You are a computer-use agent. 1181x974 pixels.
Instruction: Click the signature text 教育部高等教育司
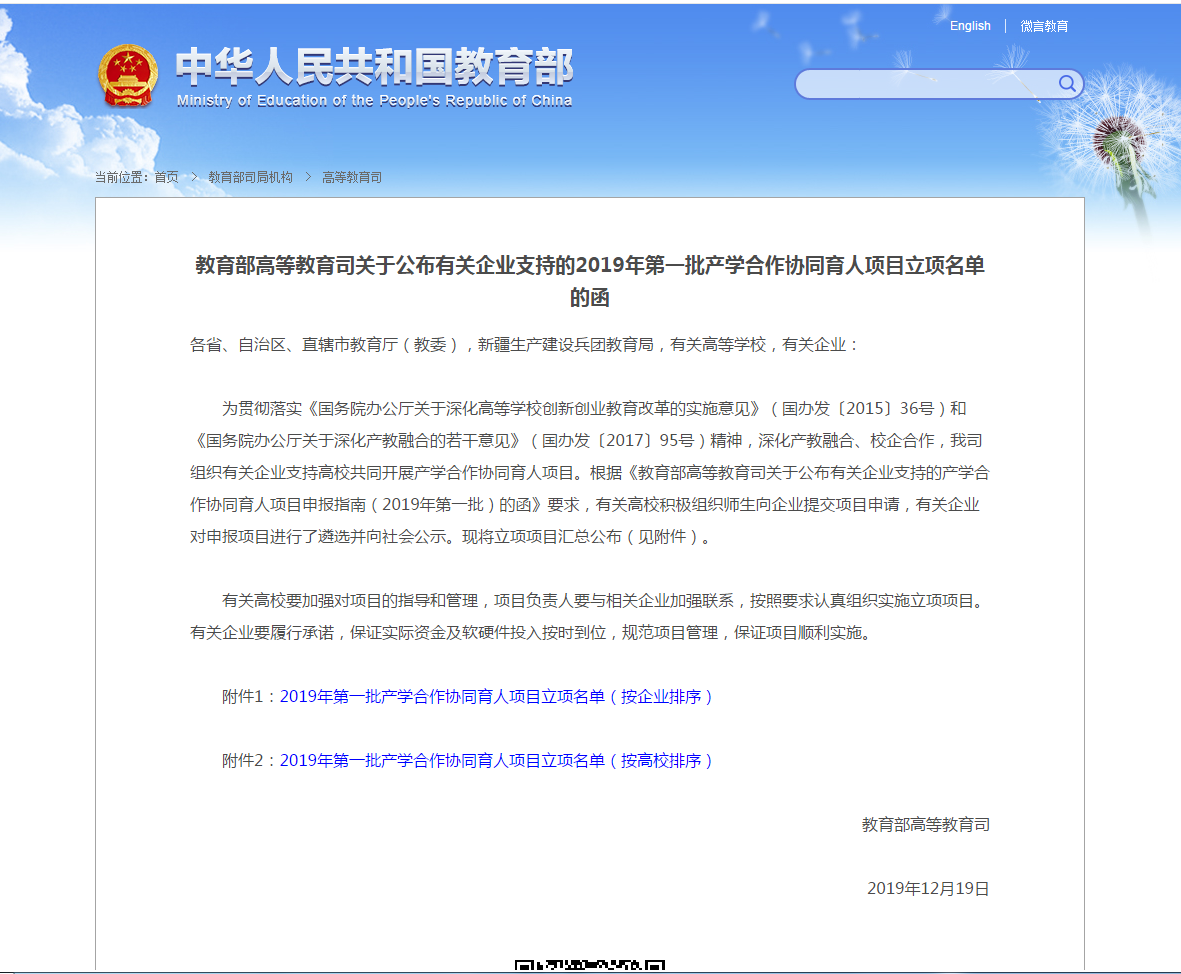[x=926, y=825]
